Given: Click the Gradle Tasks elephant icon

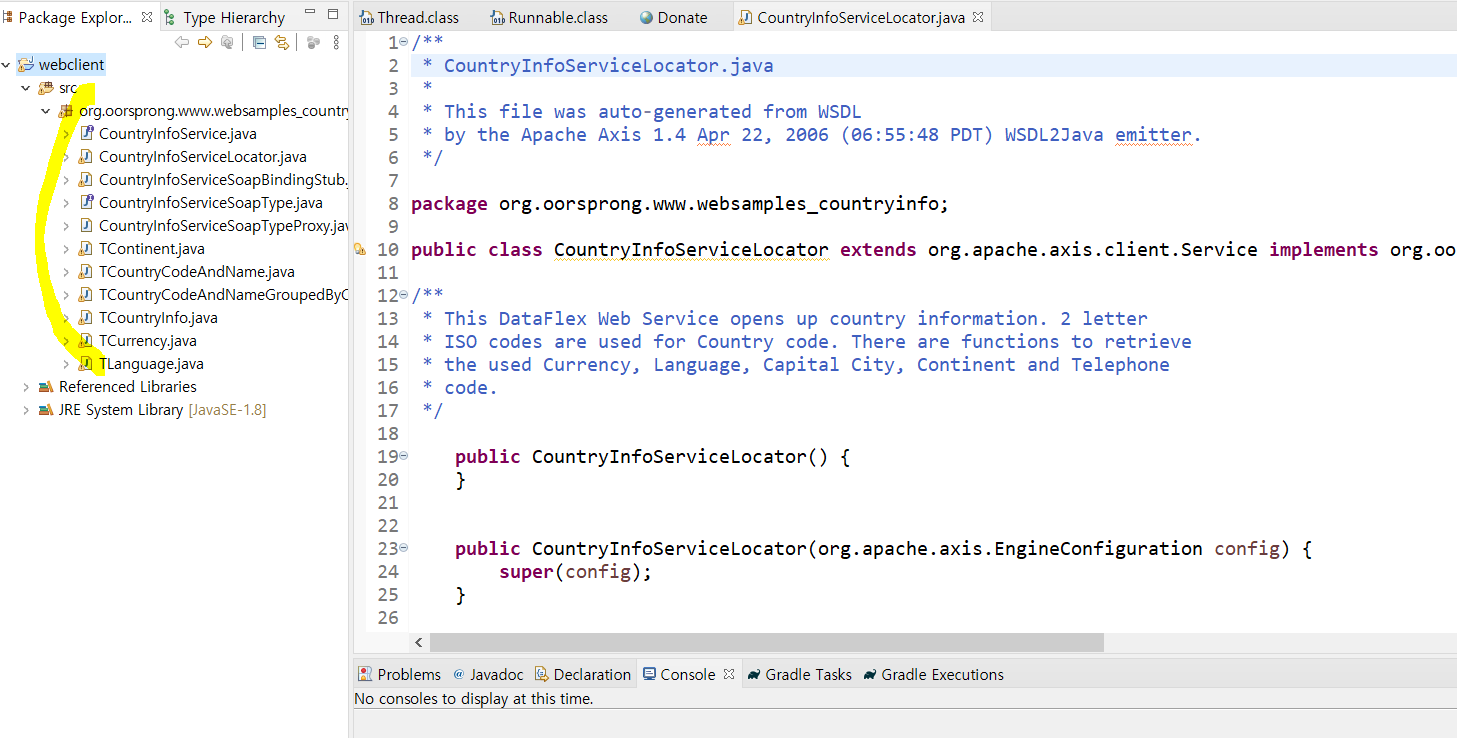Looking at the screenshot, I should (755, 674).
